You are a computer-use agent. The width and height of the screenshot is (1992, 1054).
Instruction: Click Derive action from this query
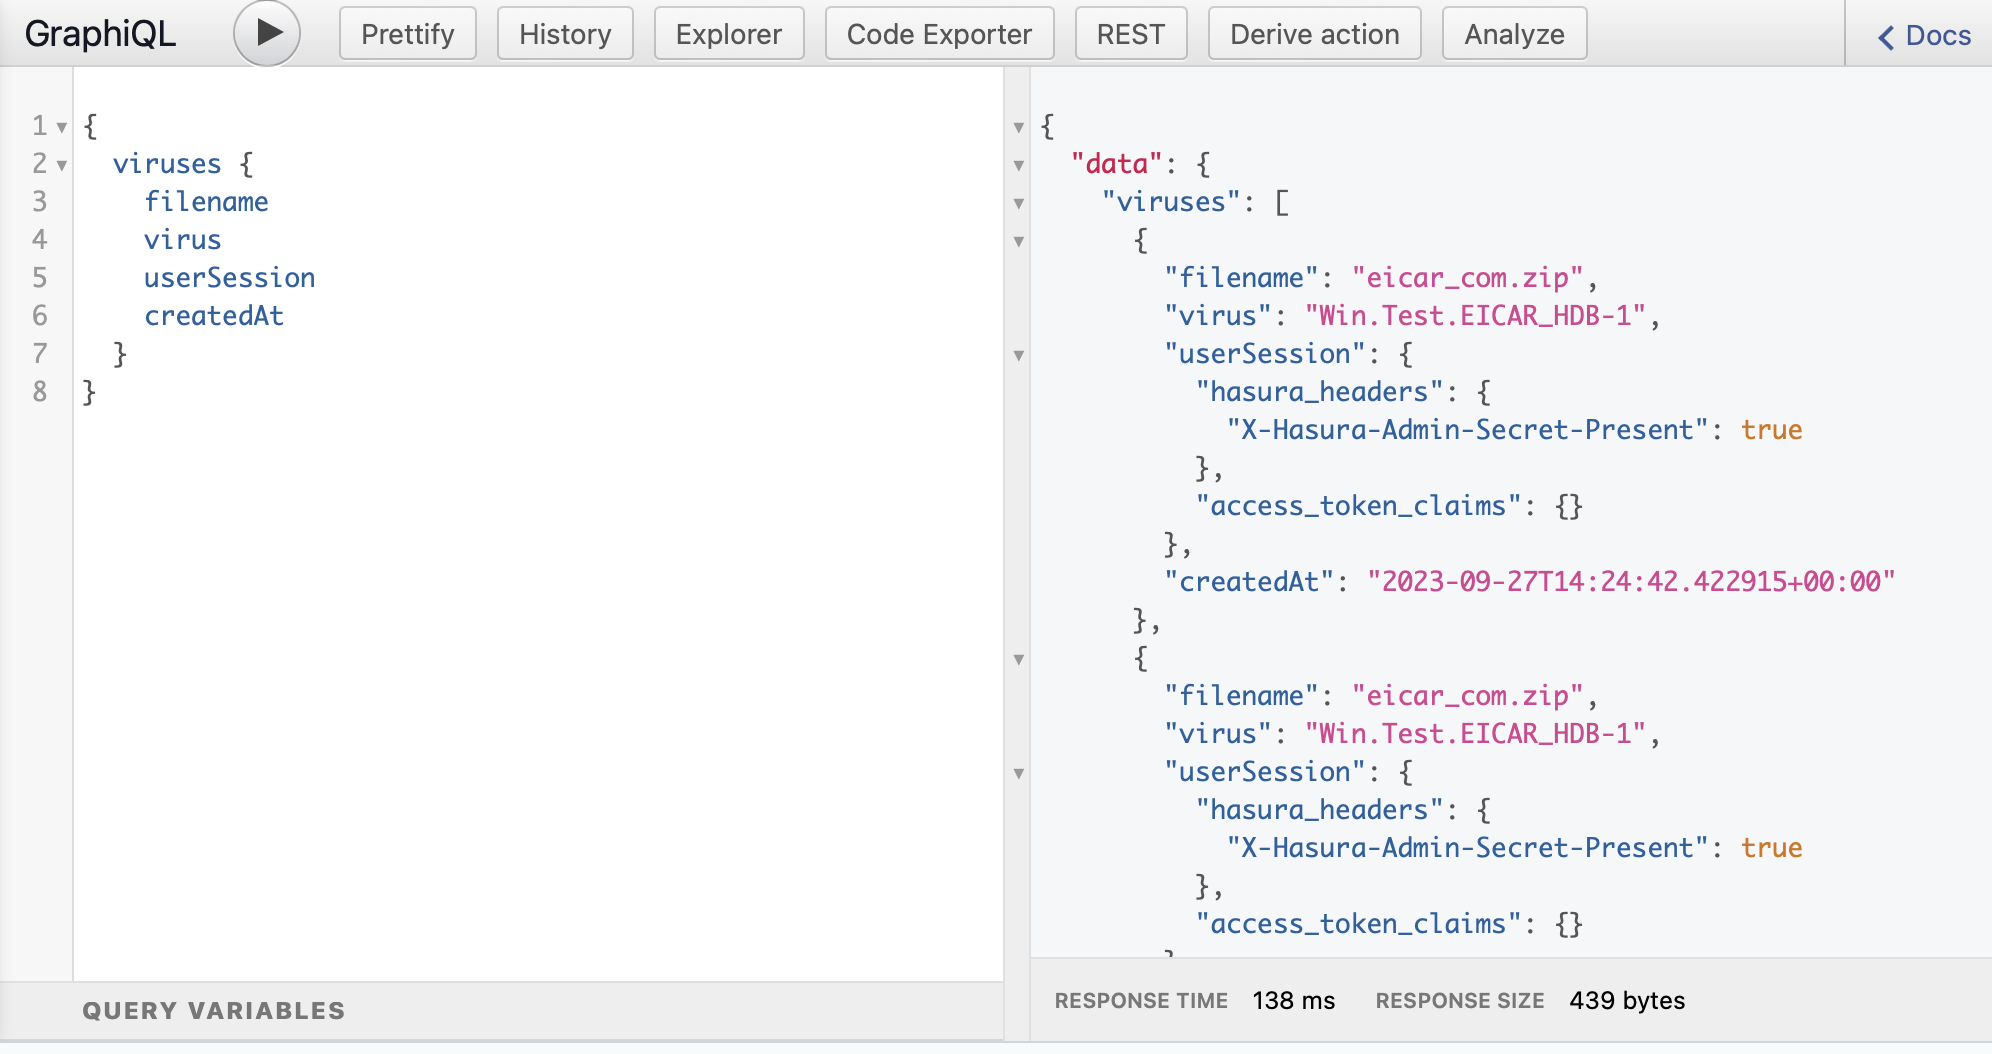tap(1314, 33)
